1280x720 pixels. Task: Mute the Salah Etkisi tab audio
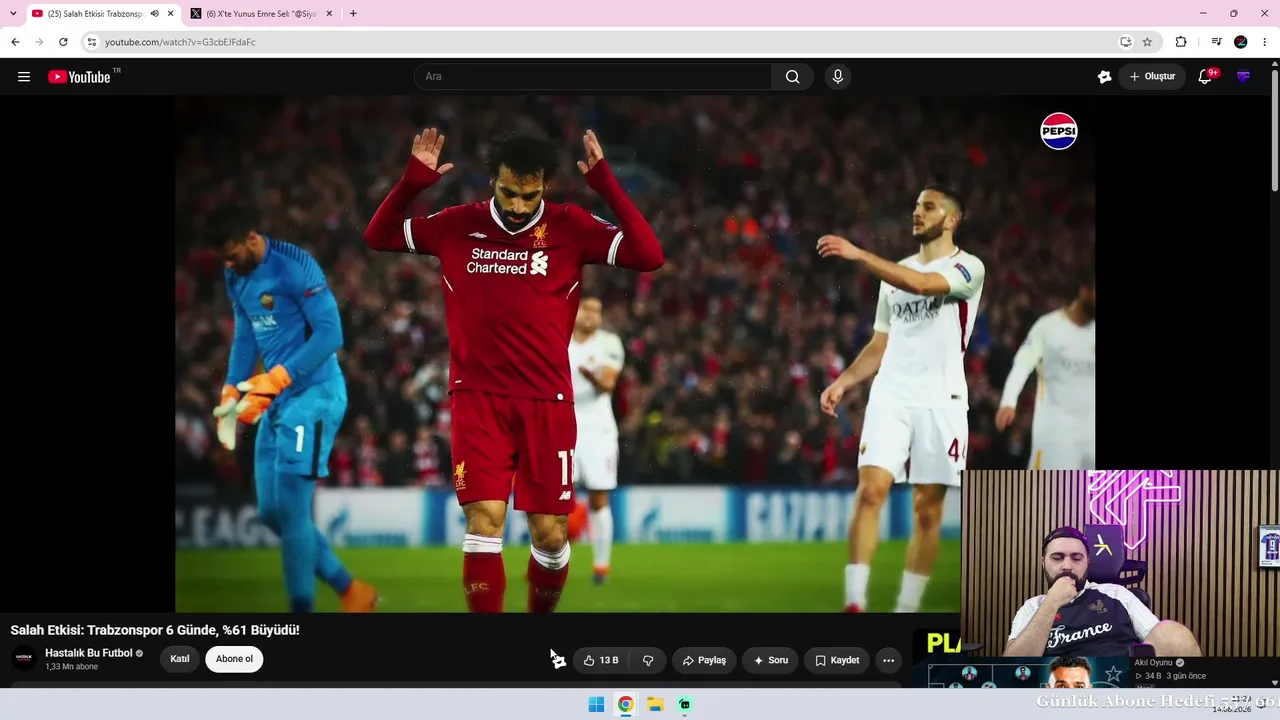154,14
